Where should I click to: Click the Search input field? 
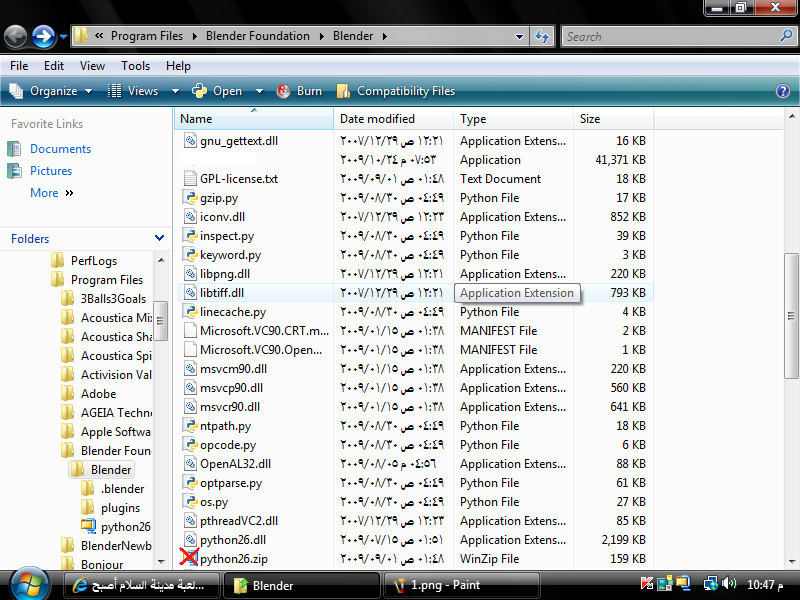(x=671, y=36)
